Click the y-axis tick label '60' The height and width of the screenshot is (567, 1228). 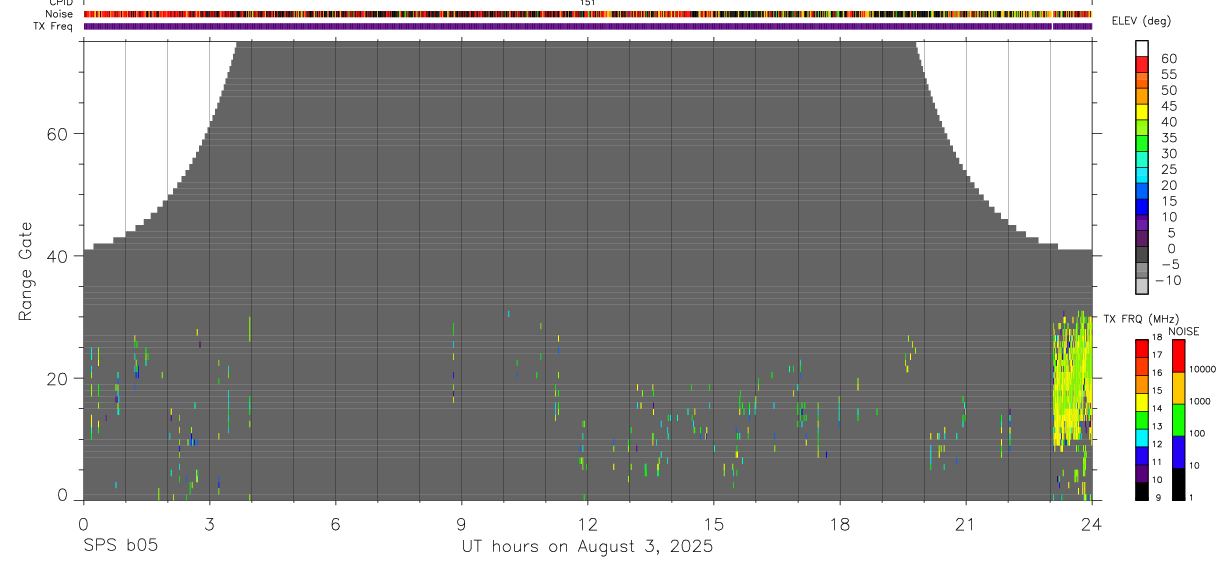coord(57,134)
